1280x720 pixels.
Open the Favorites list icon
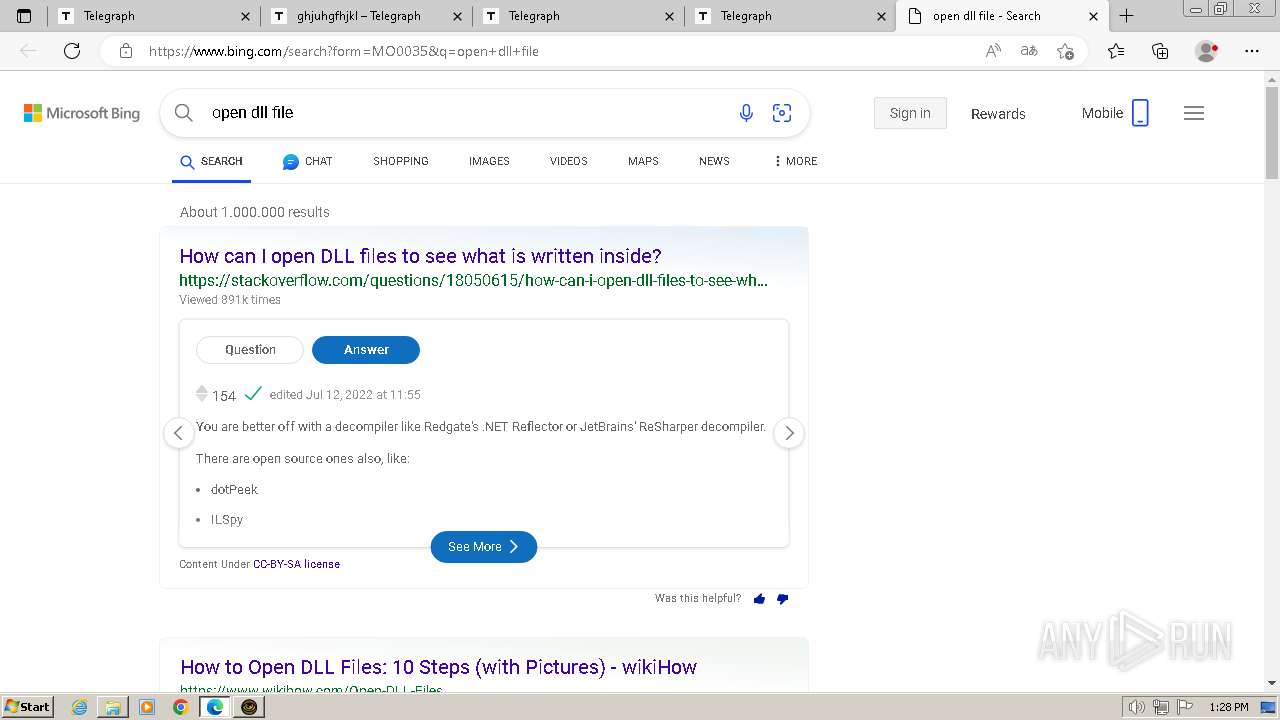(x=1116, y=51)
